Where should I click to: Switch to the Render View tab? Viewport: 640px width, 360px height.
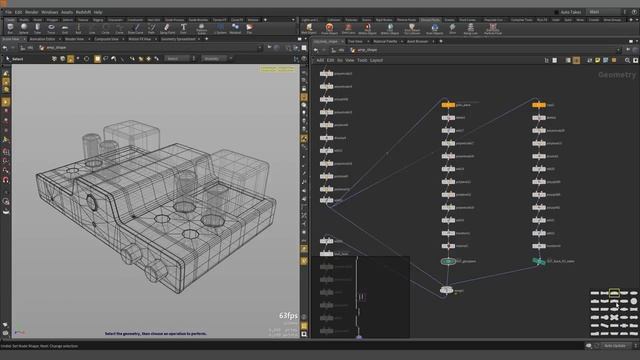[74, 39]
